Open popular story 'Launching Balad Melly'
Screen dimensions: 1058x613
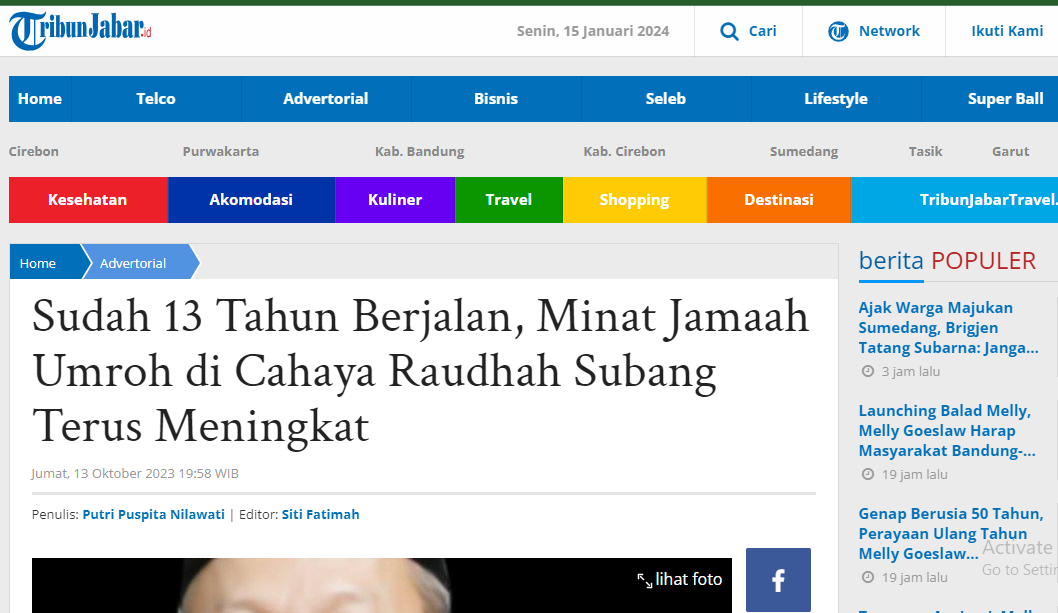click(x=947, y=431)
